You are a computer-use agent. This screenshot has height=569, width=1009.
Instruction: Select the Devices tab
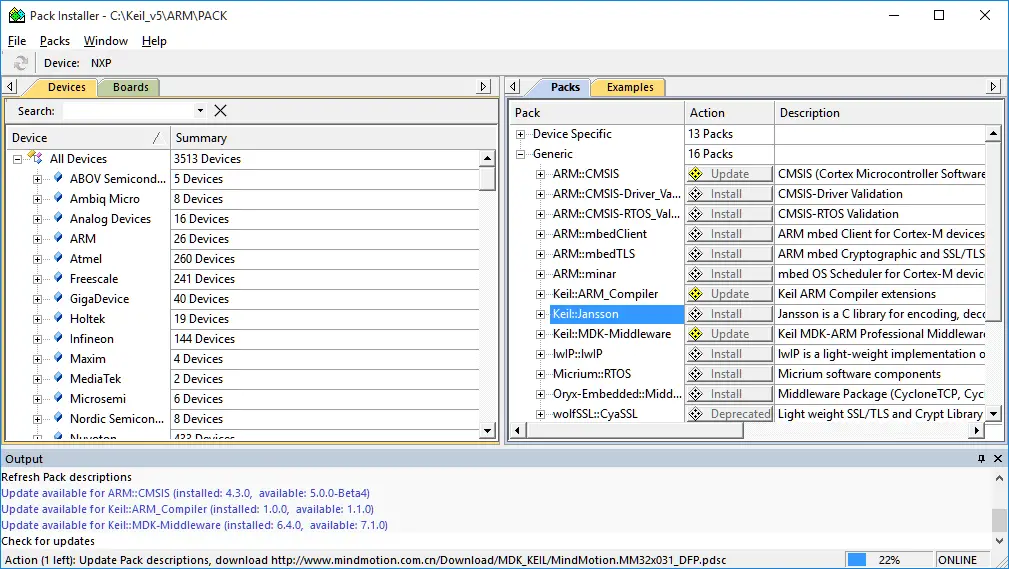66,87
